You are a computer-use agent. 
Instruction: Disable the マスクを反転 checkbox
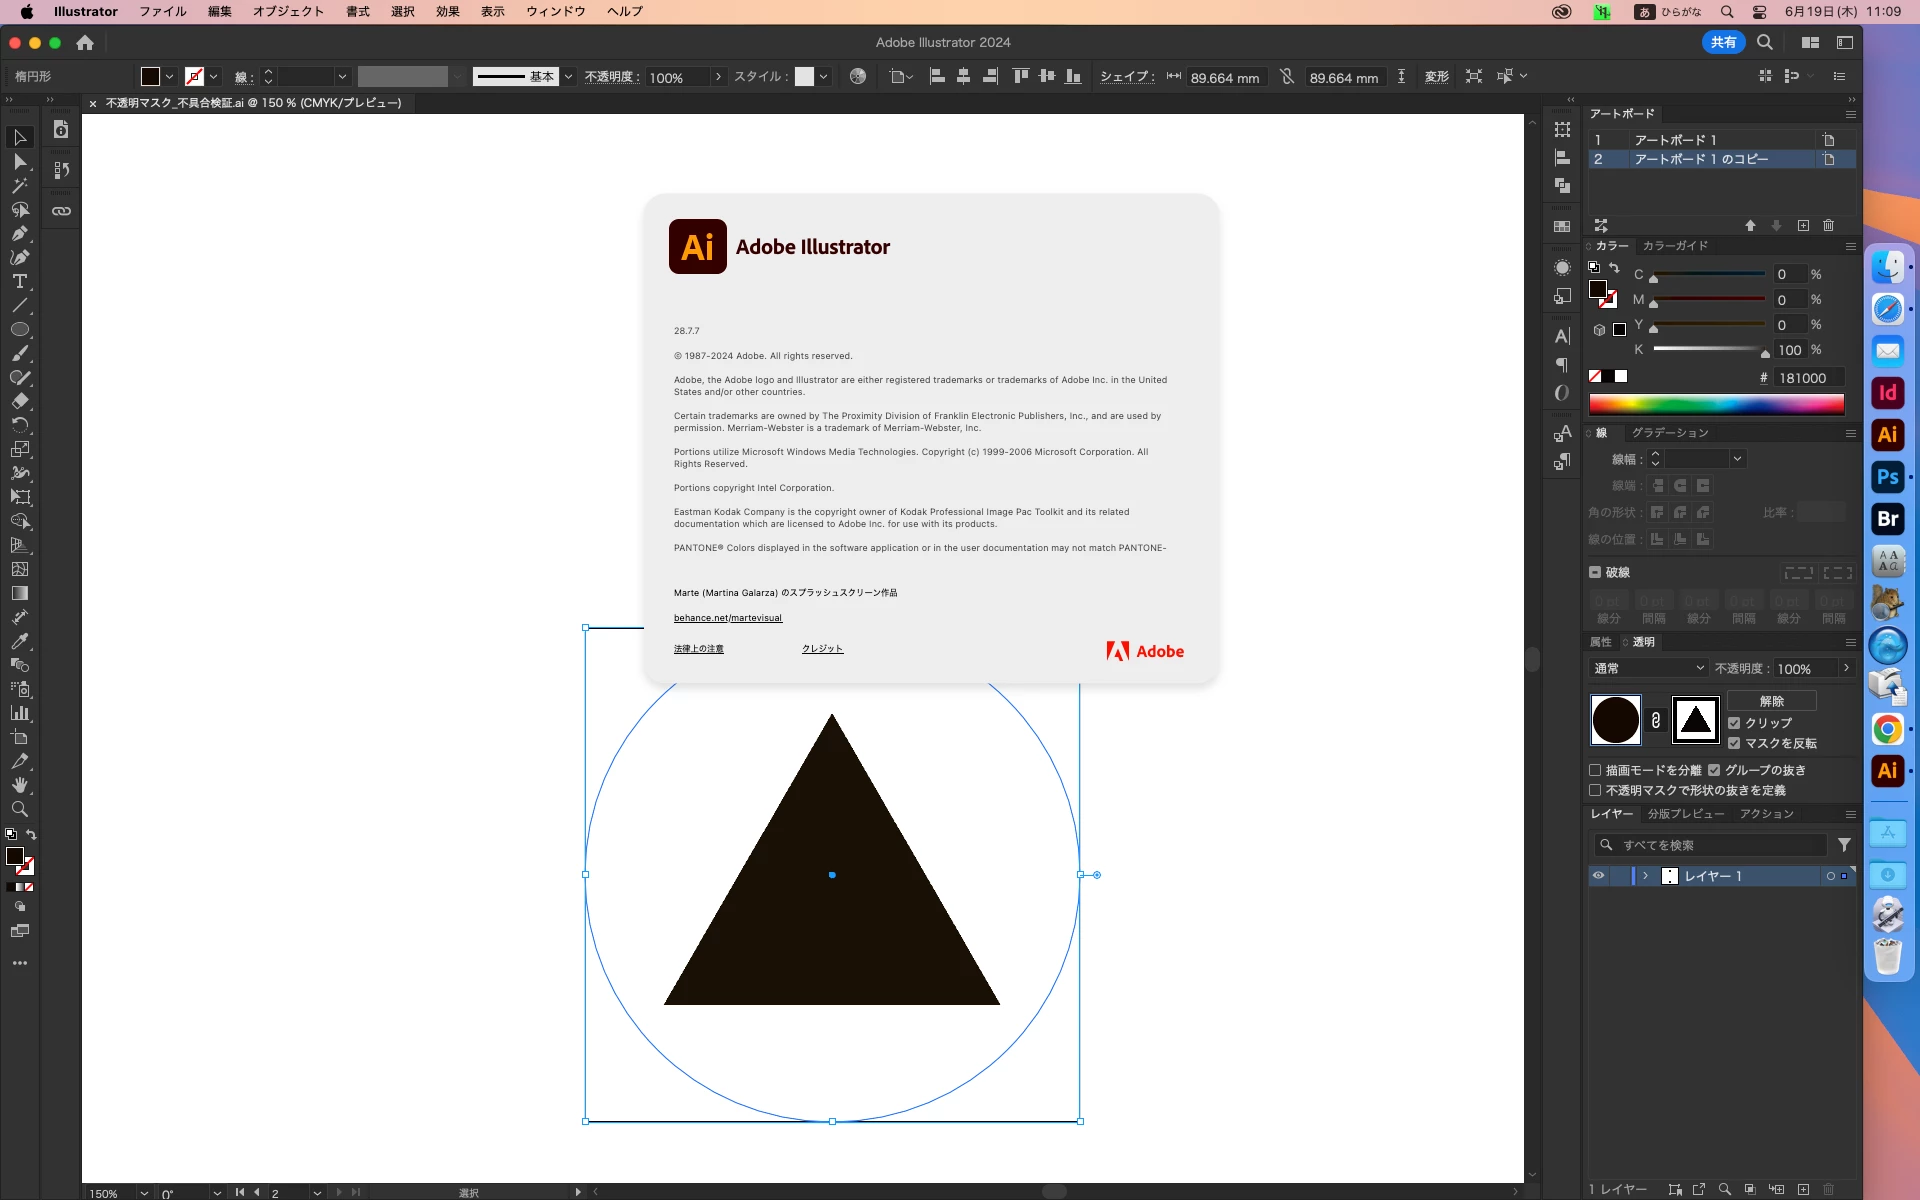click(1734, 743)
